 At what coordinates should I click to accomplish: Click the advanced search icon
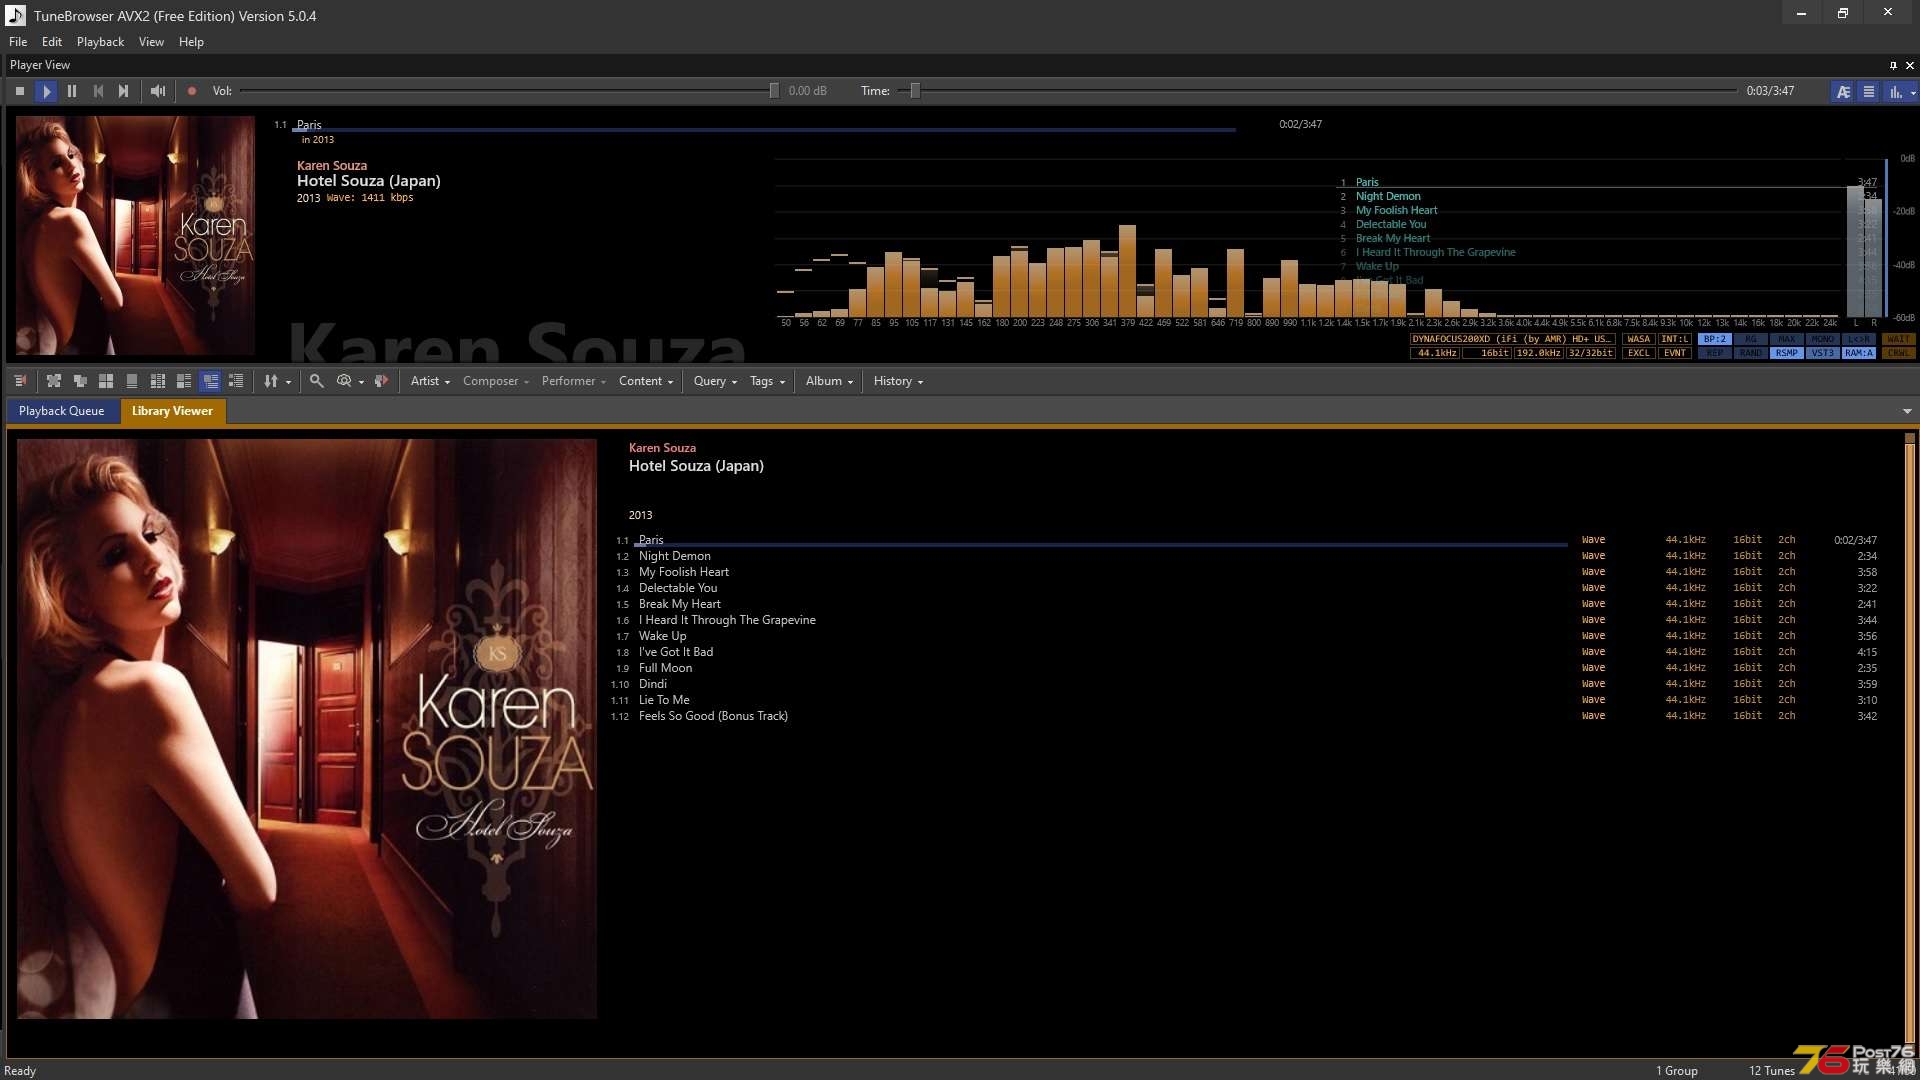[344, 381]
